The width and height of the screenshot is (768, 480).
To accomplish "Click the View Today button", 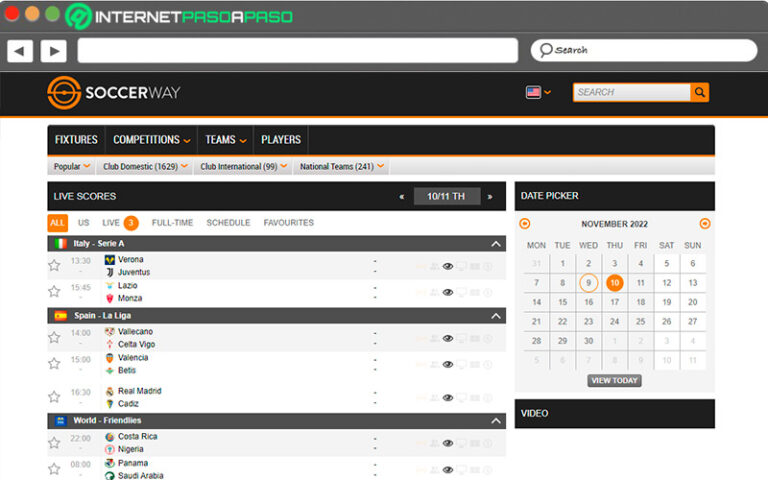I will coord(614,381).
